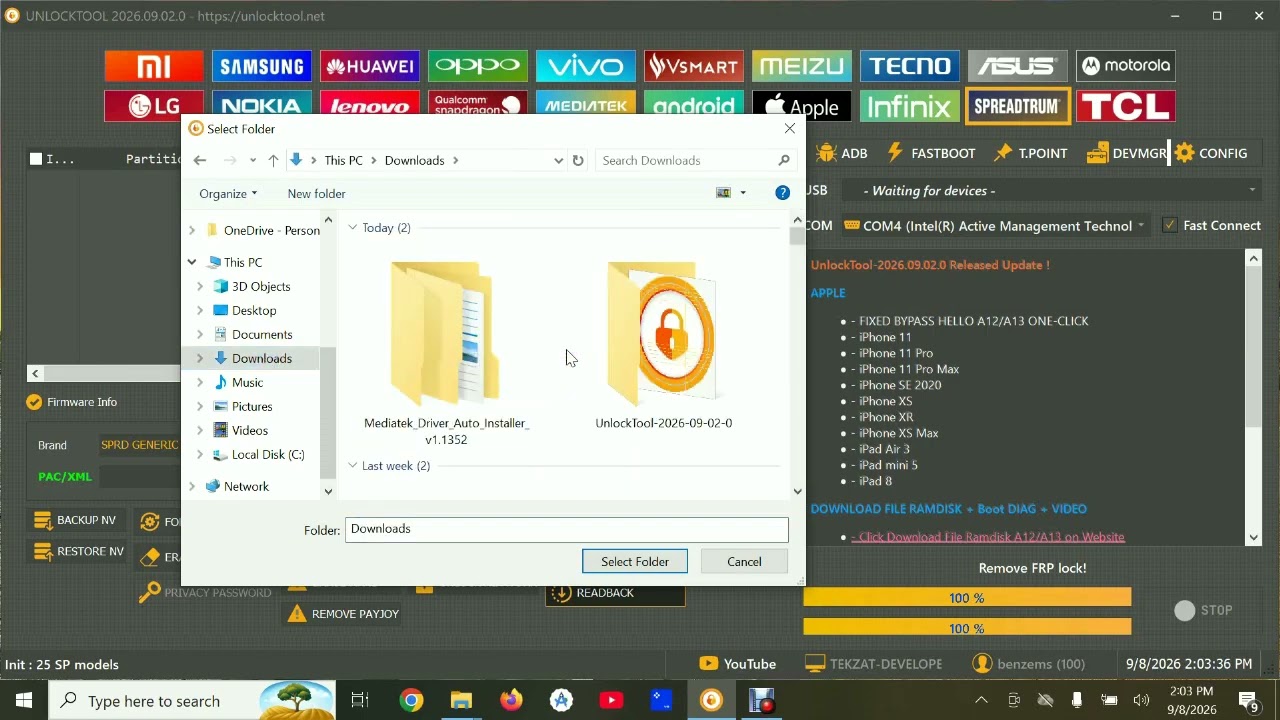Select the MI brand tab
1280x720 pixels.
(x=154, y=66)
